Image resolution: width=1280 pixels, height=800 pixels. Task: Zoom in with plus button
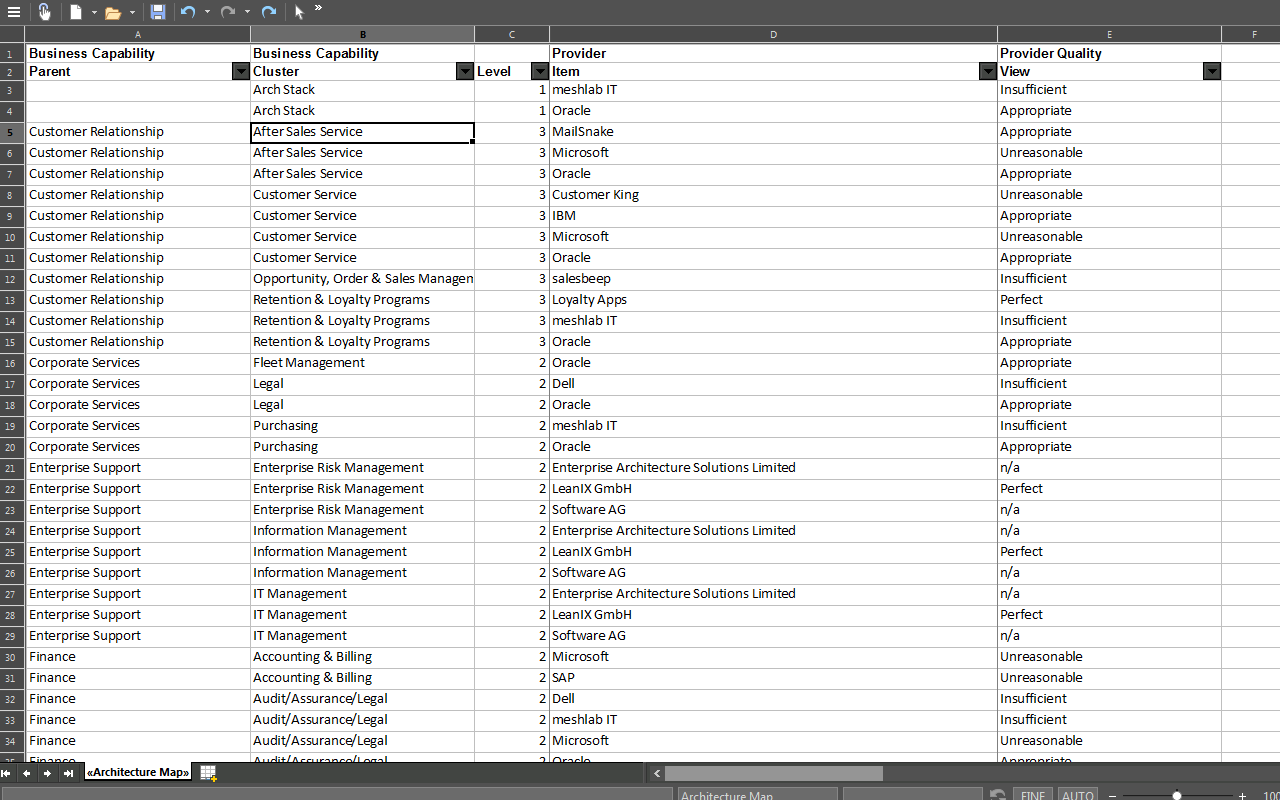[1242, 796]
